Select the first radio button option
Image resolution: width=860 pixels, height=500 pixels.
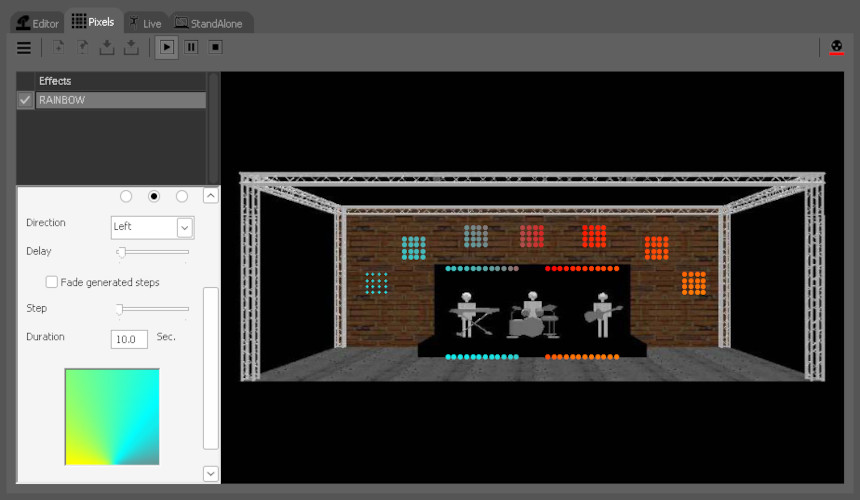[126, 196]
